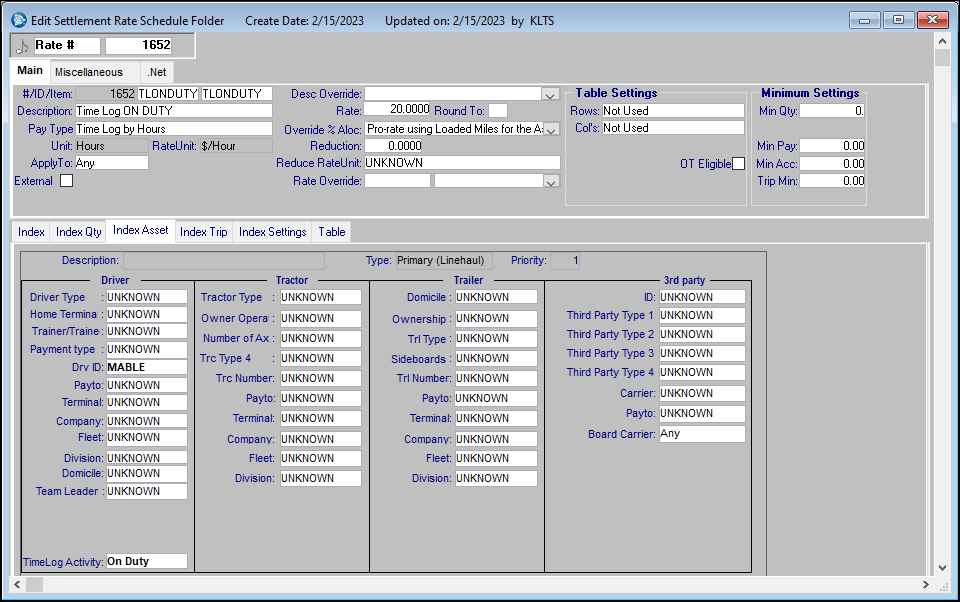Switch to the Index Qty tab
The height and width of the screenshot is (602, 960).
pos(78,232)
